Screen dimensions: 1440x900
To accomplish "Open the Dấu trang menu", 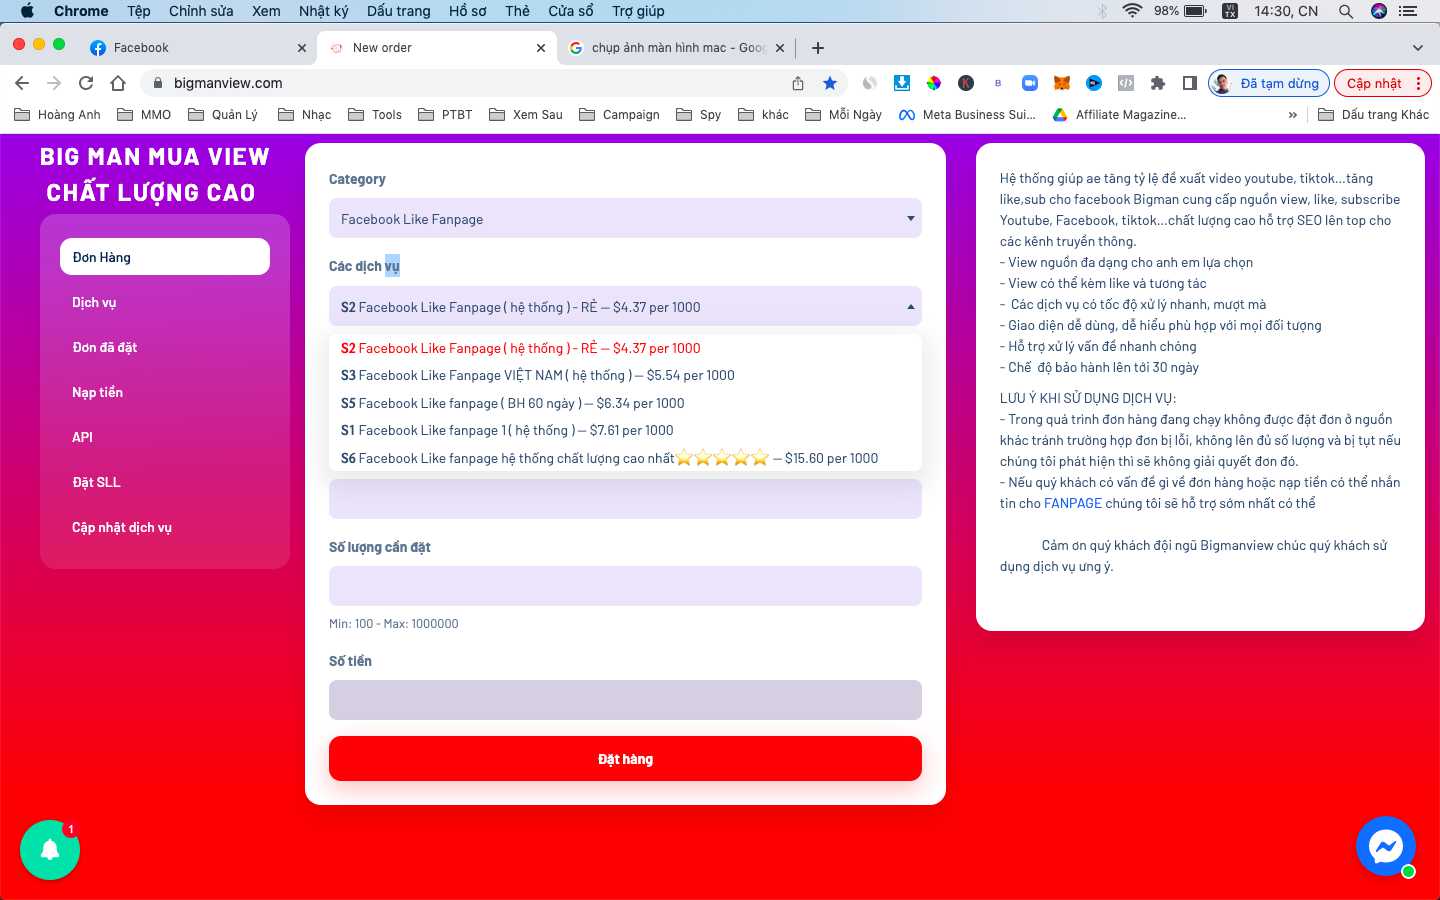I will pyautogui.click(x=398, y=11).
